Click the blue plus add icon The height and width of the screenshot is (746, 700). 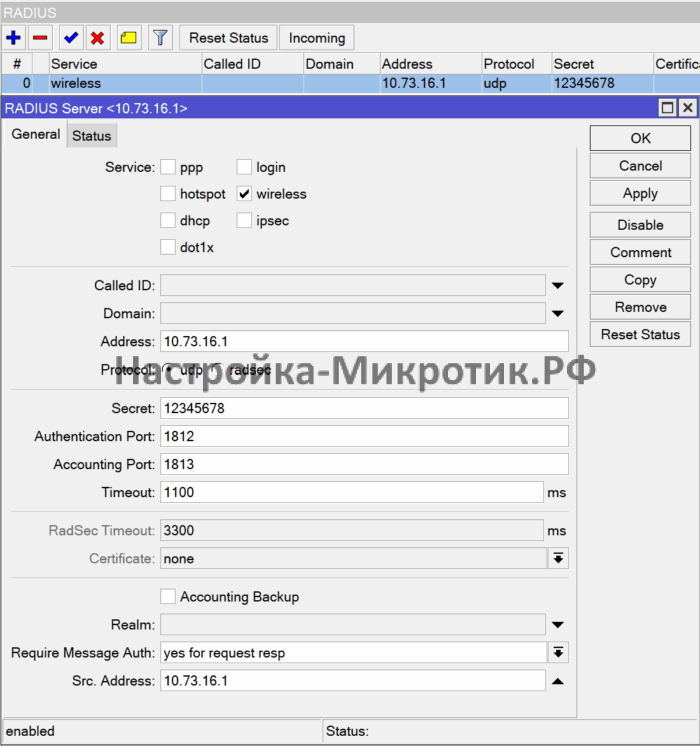[14, 38]
